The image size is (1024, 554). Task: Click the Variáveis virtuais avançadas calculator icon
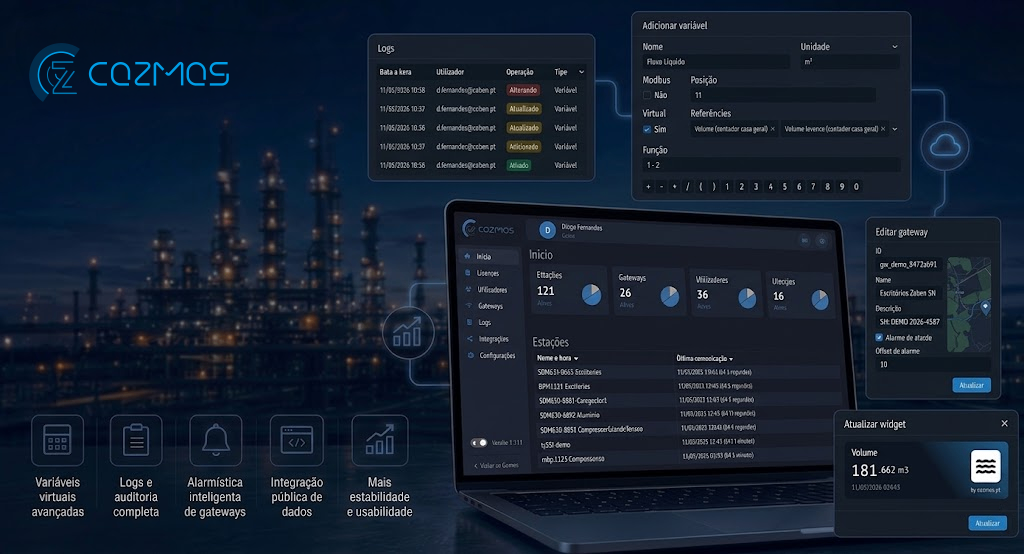tap(57, 440)
